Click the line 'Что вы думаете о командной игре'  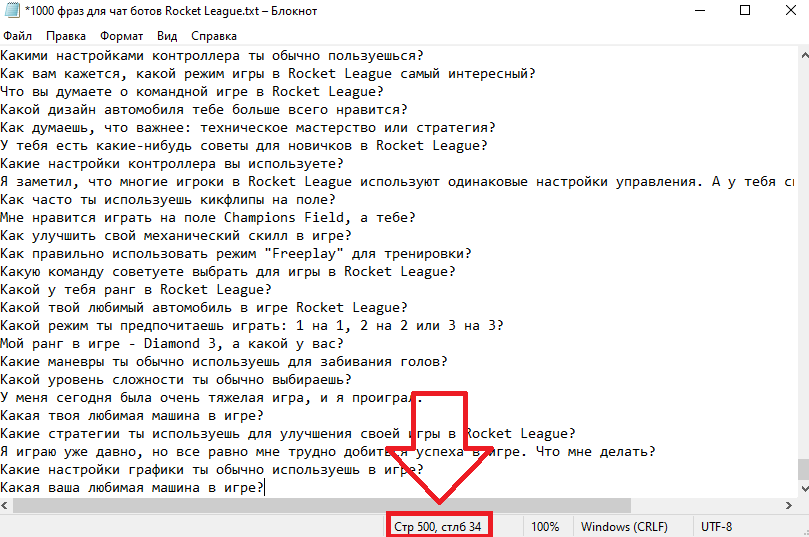(192, 92)
